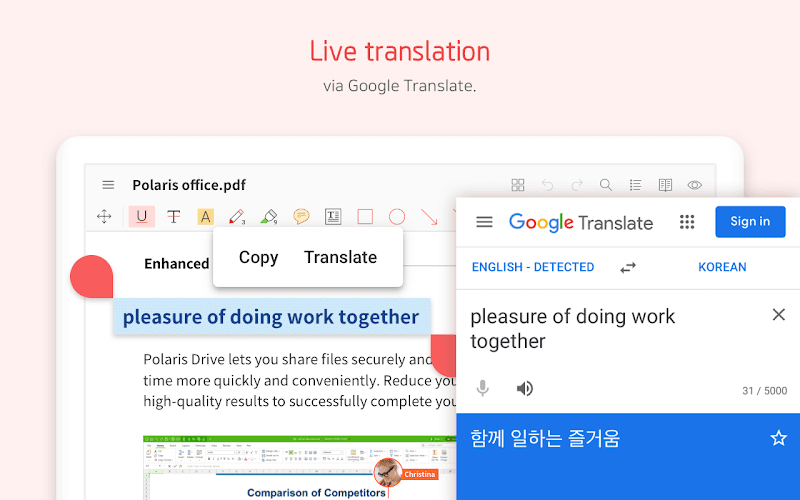This screenshot has height=500, width=800.
Task: Open the page thumbnails grid view
Action: click(x=518, y=185)
